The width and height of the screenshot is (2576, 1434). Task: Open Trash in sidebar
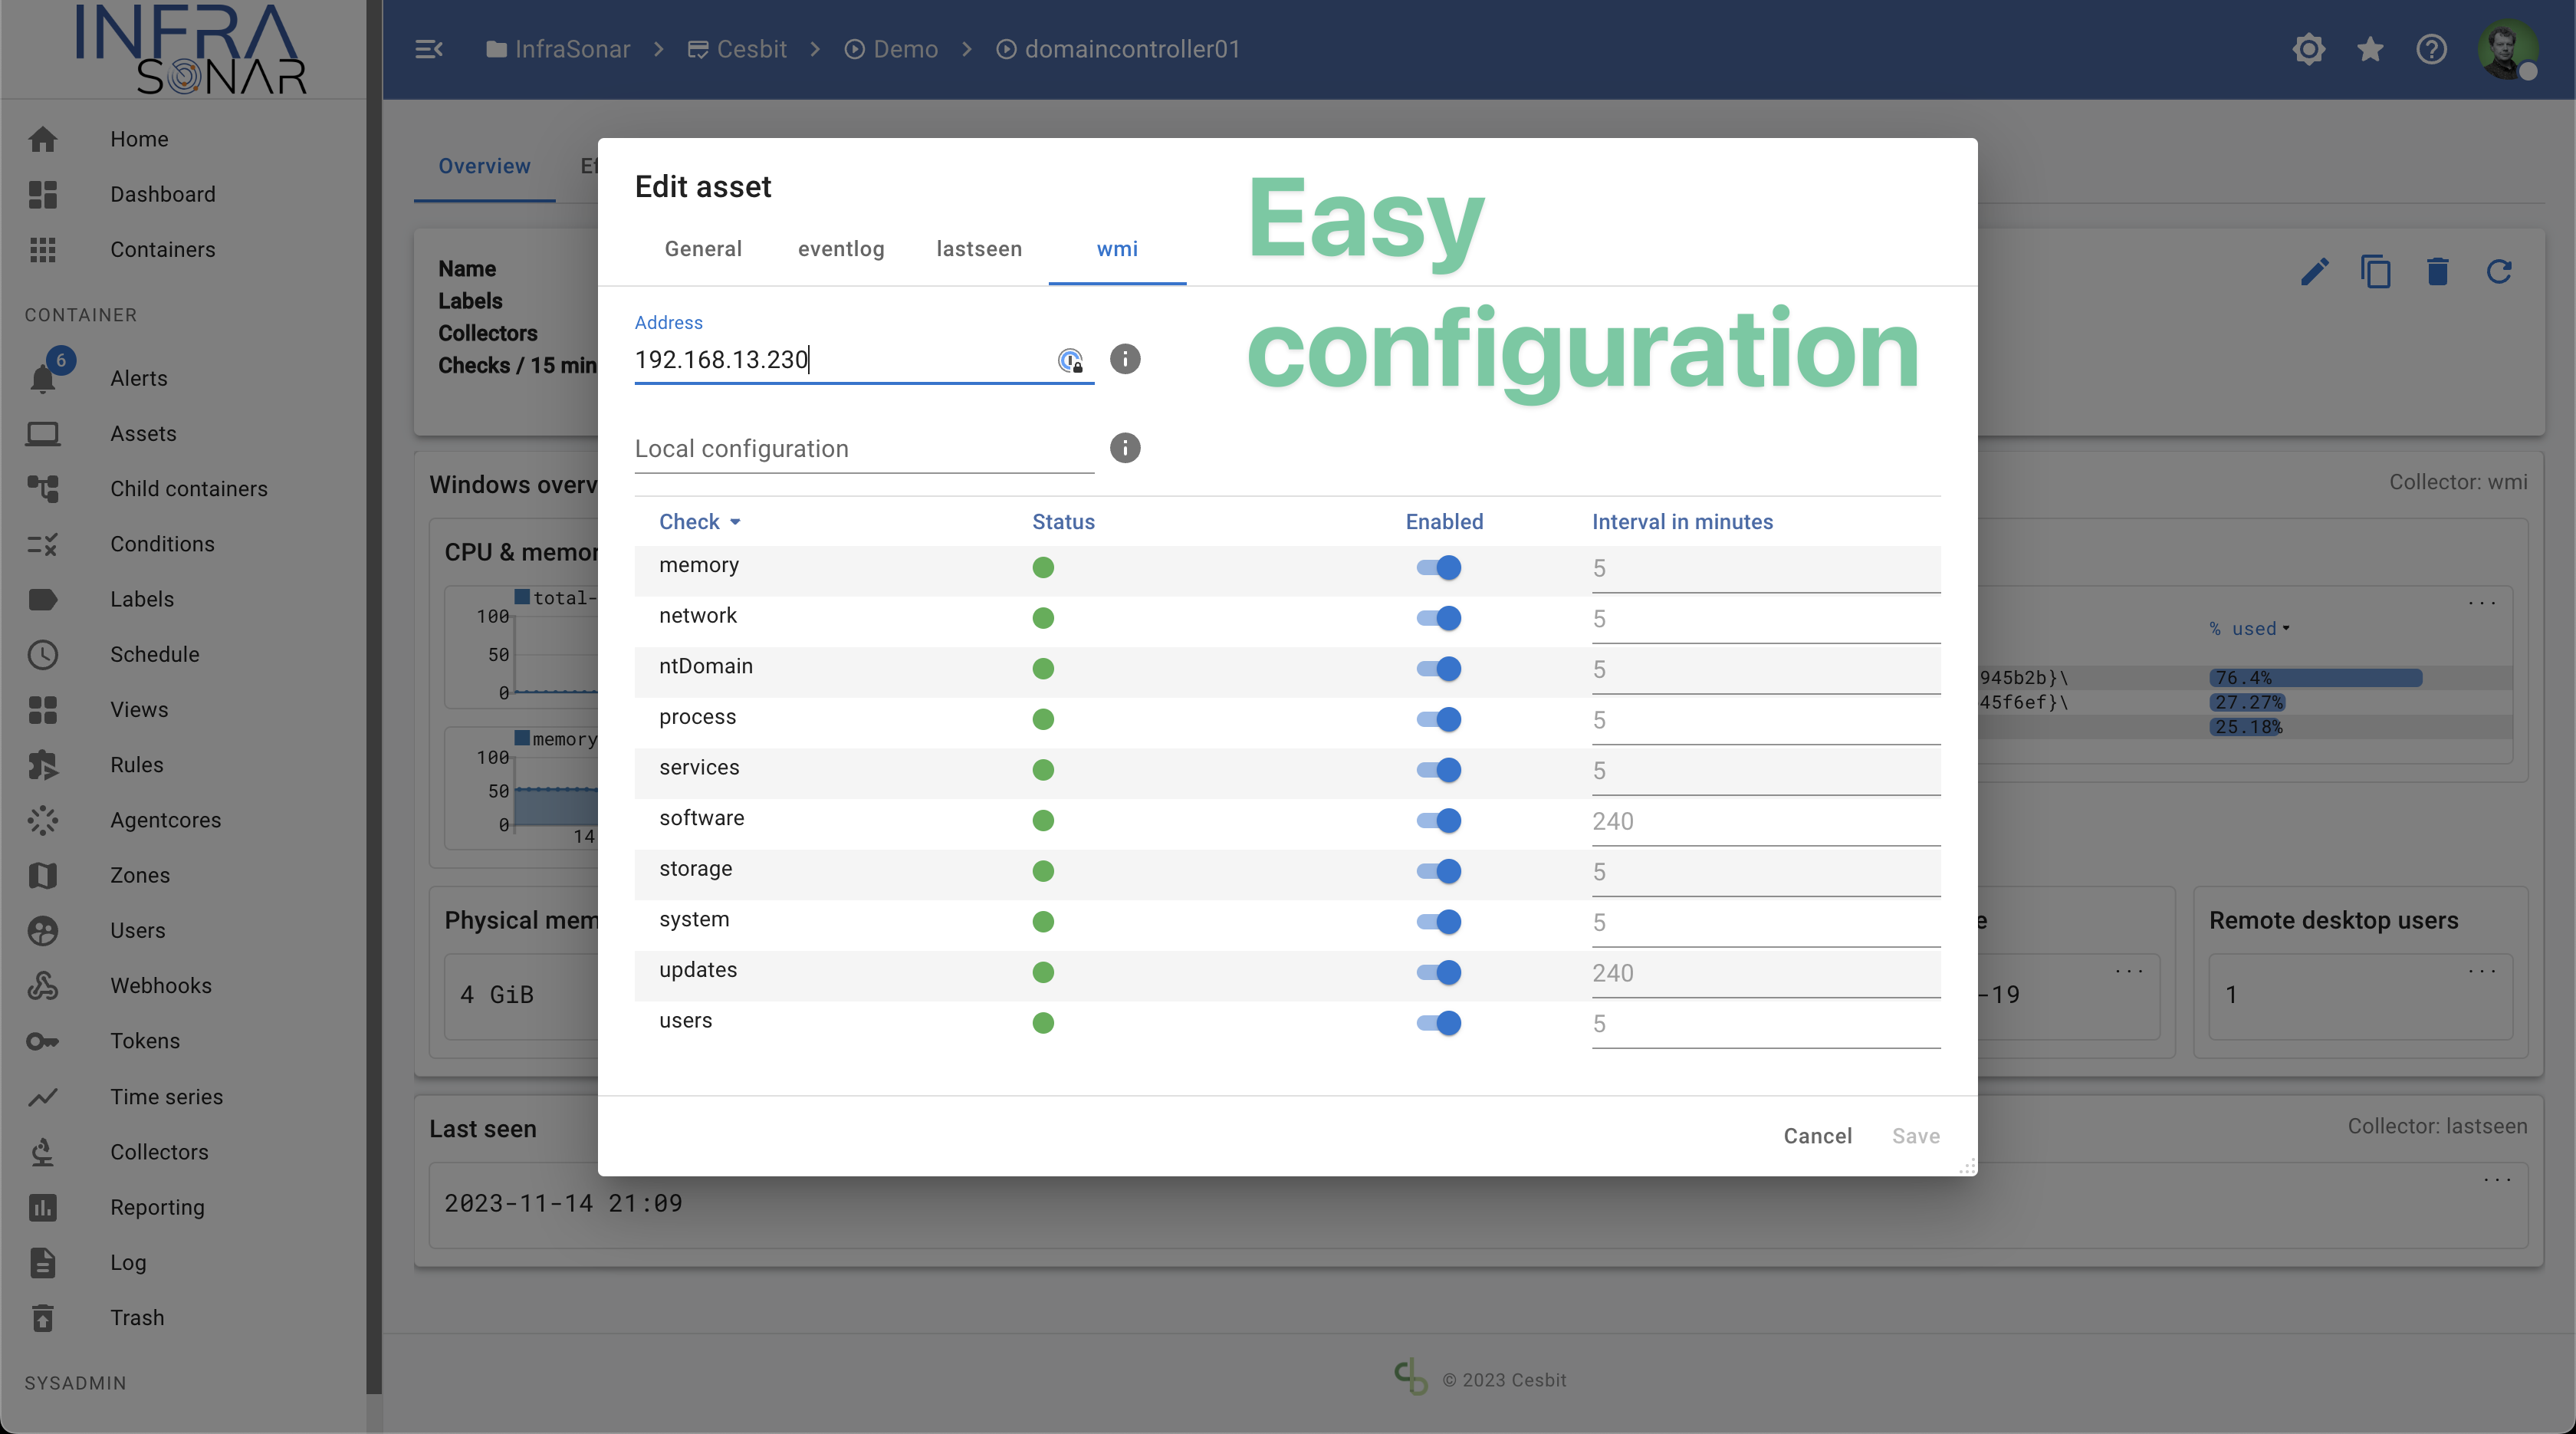[137, 1317]
